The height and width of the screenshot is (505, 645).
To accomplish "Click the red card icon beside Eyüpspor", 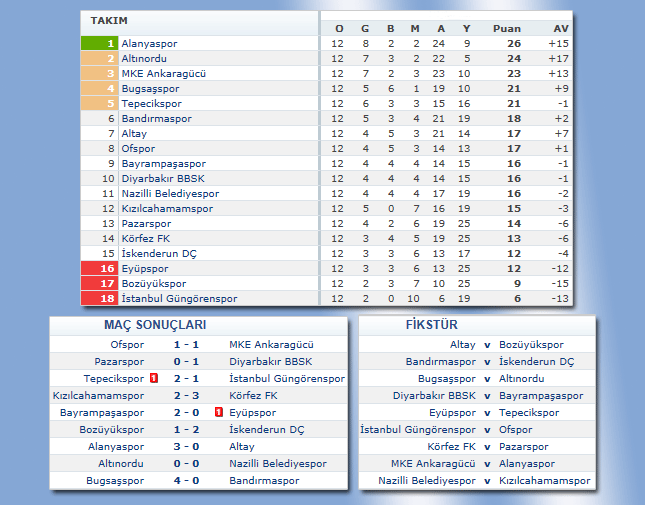I will [219, 412].
